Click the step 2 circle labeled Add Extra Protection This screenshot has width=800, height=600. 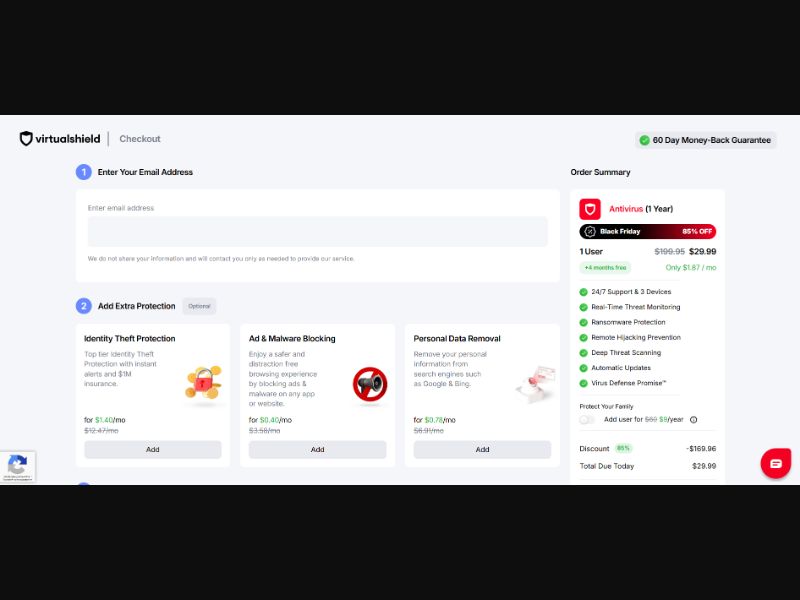(x=82, y=306)
